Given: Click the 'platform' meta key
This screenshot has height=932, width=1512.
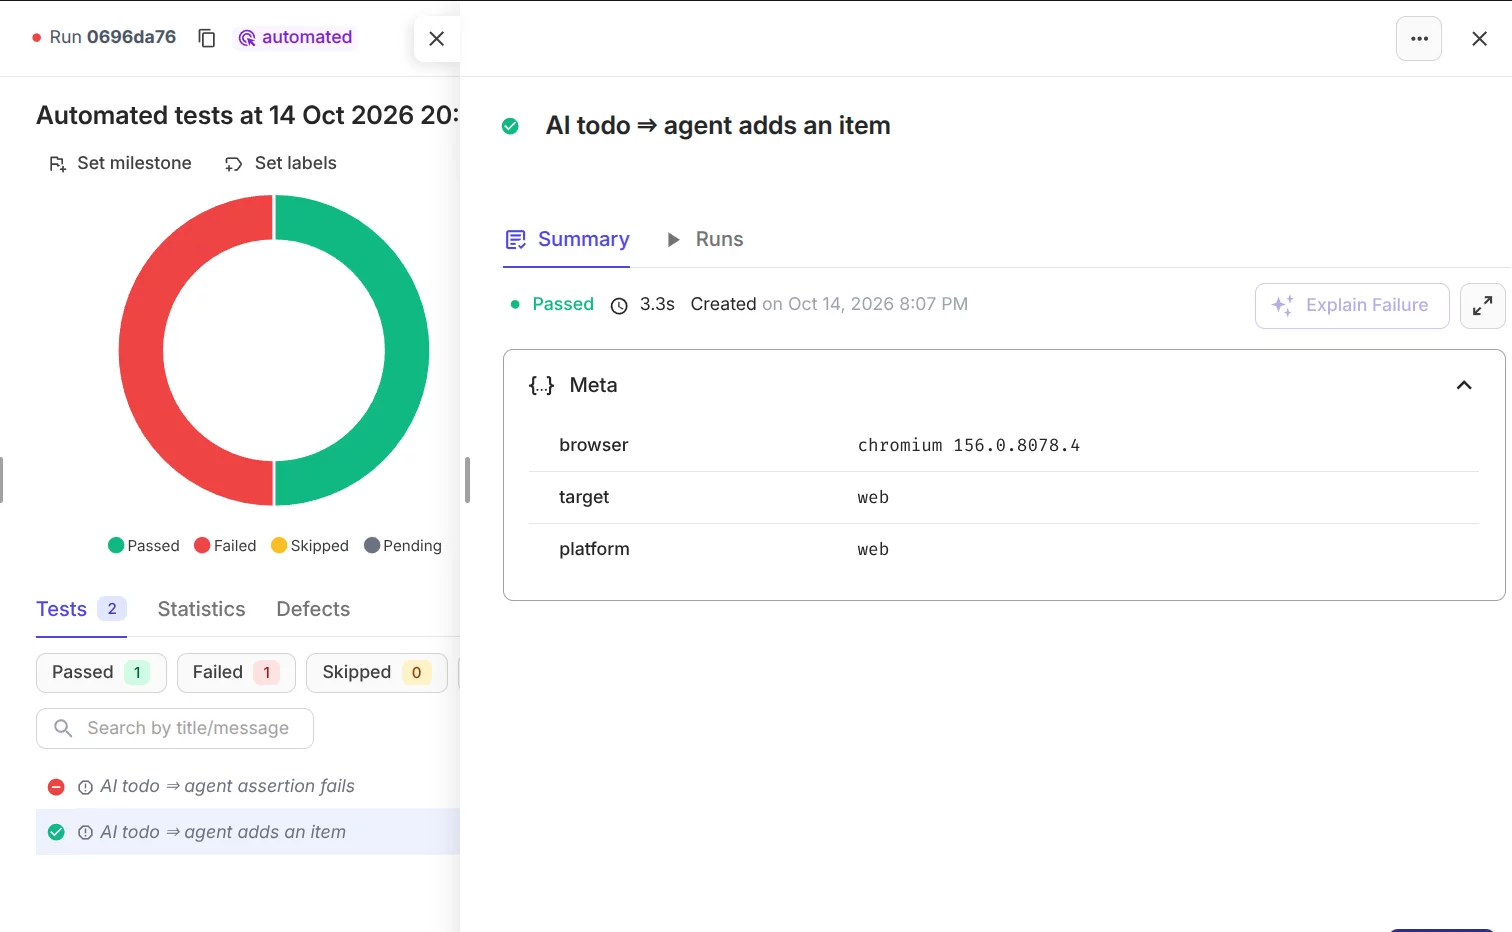Looking at the screenshot, I should pyautogui.click(x=594, y=549).
